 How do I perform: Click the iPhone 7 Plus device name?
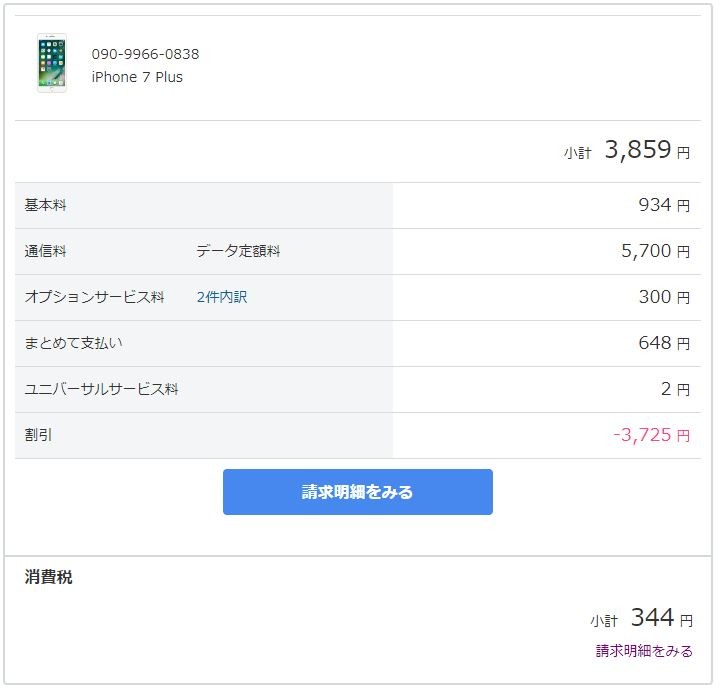(137, 77)
